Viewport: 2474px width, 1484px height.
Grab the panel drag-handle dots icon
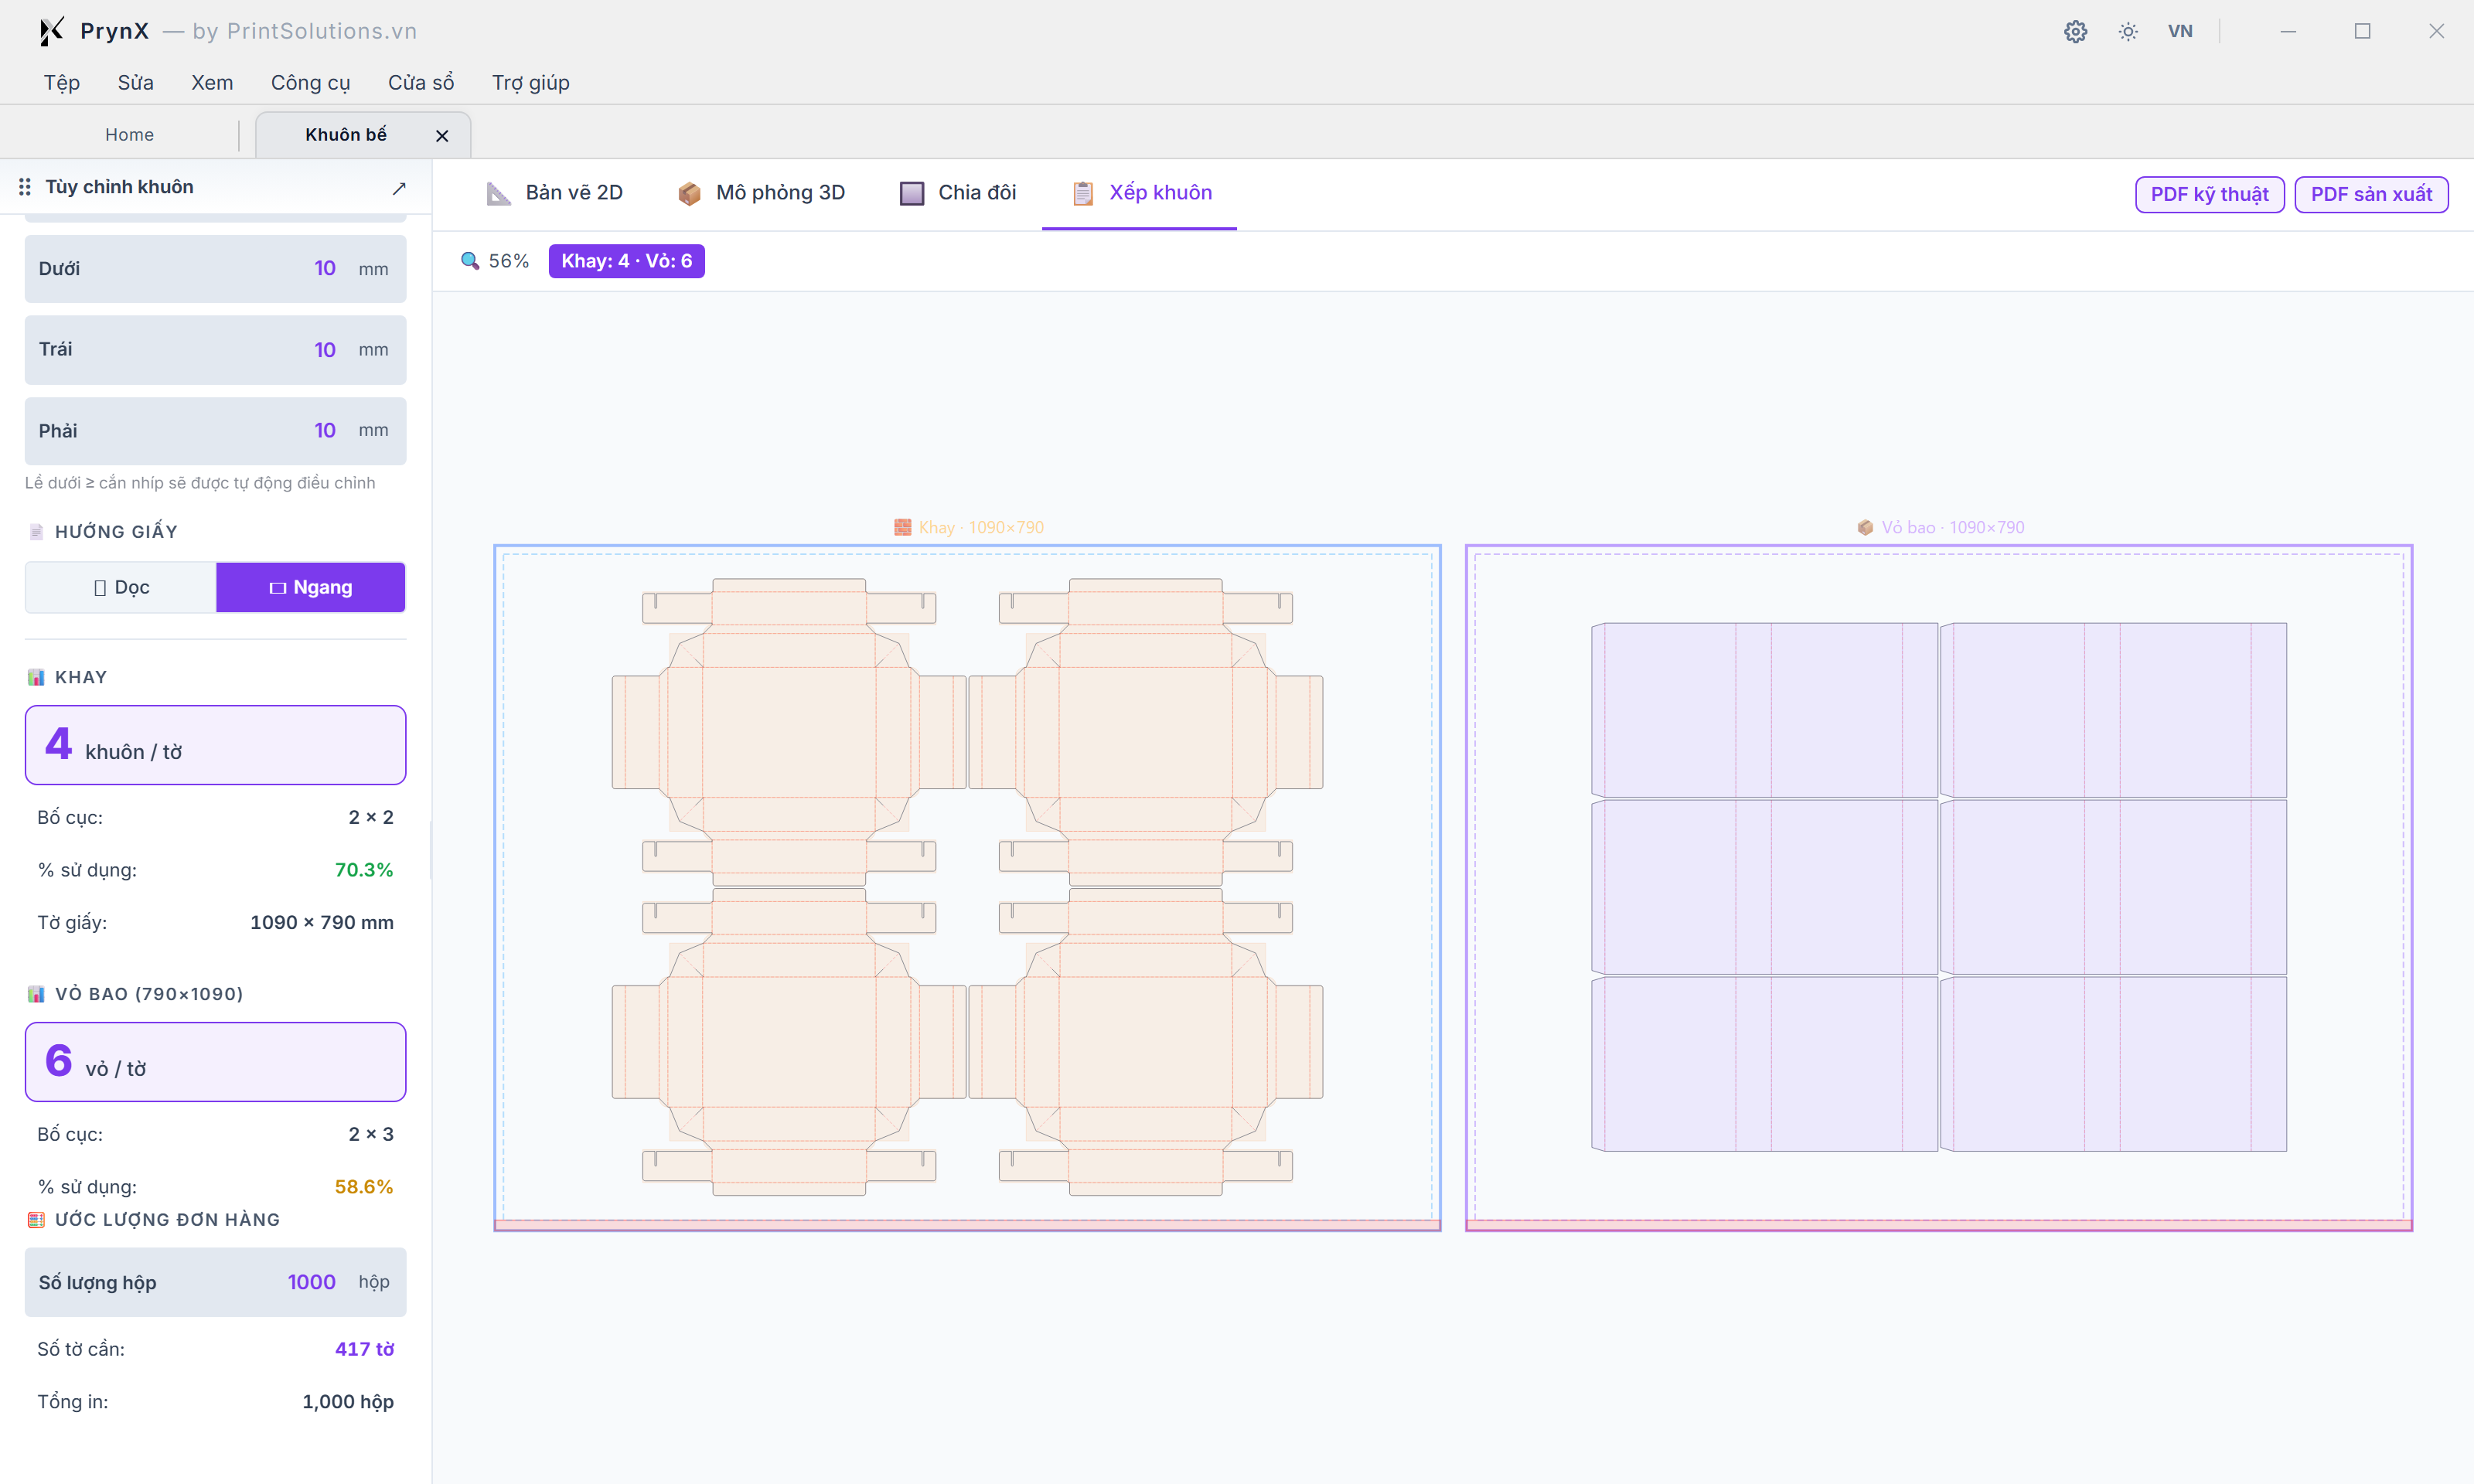point(24,187)
